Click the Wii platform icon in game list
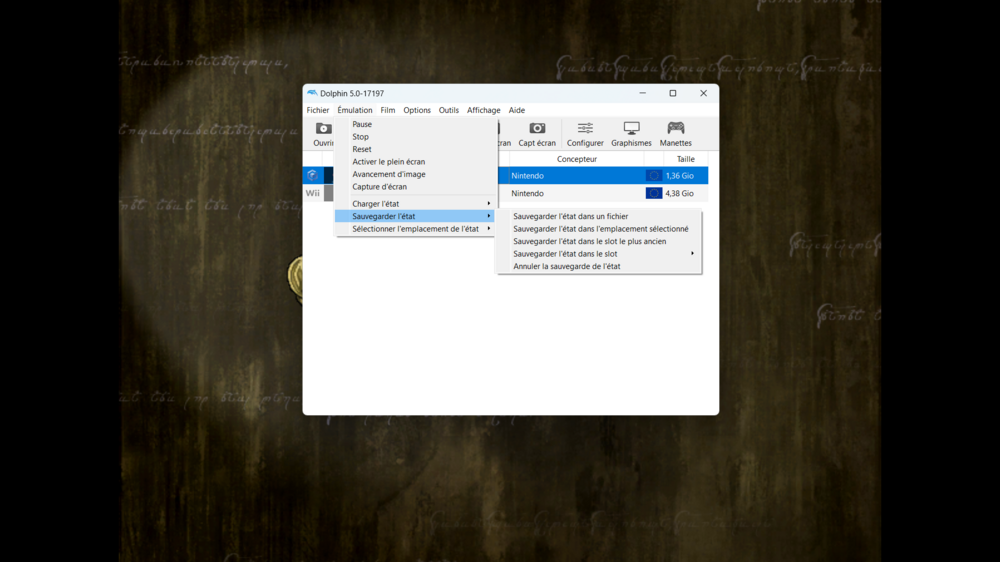 pyautogui.click(x=313, y=194)
